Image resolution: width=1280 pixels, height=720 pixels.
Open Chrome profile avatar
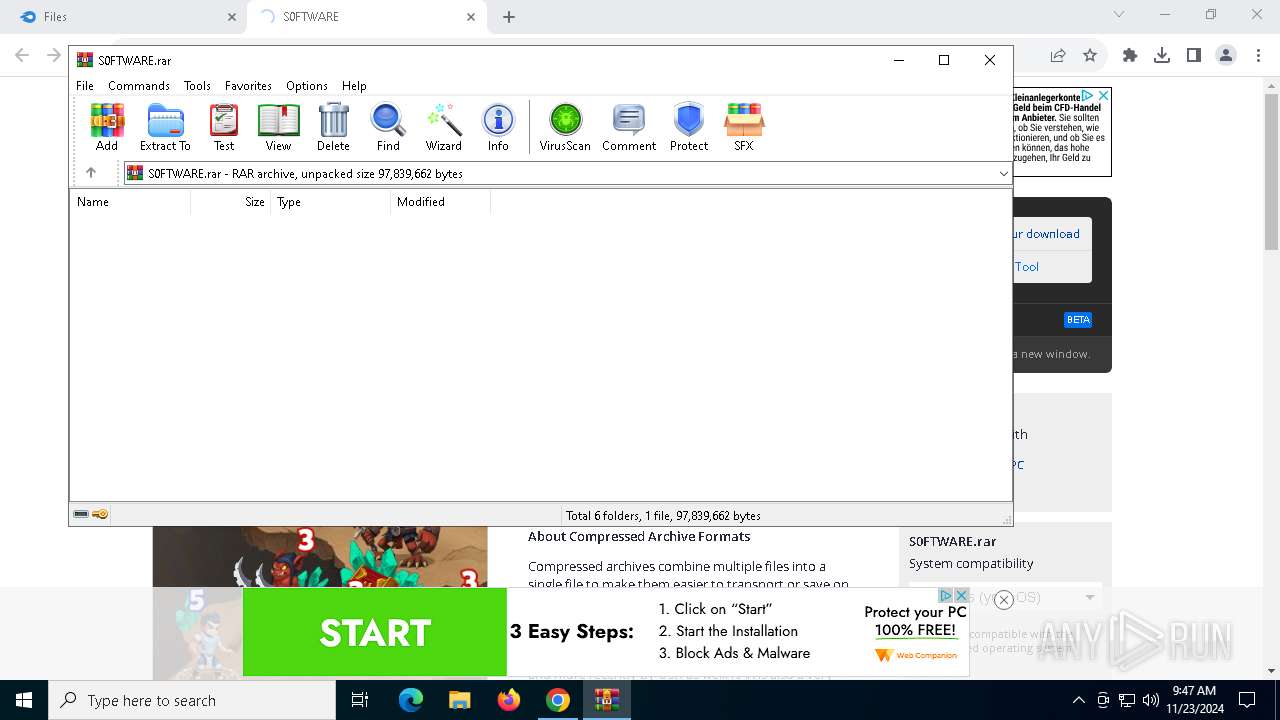[1226, 56]
